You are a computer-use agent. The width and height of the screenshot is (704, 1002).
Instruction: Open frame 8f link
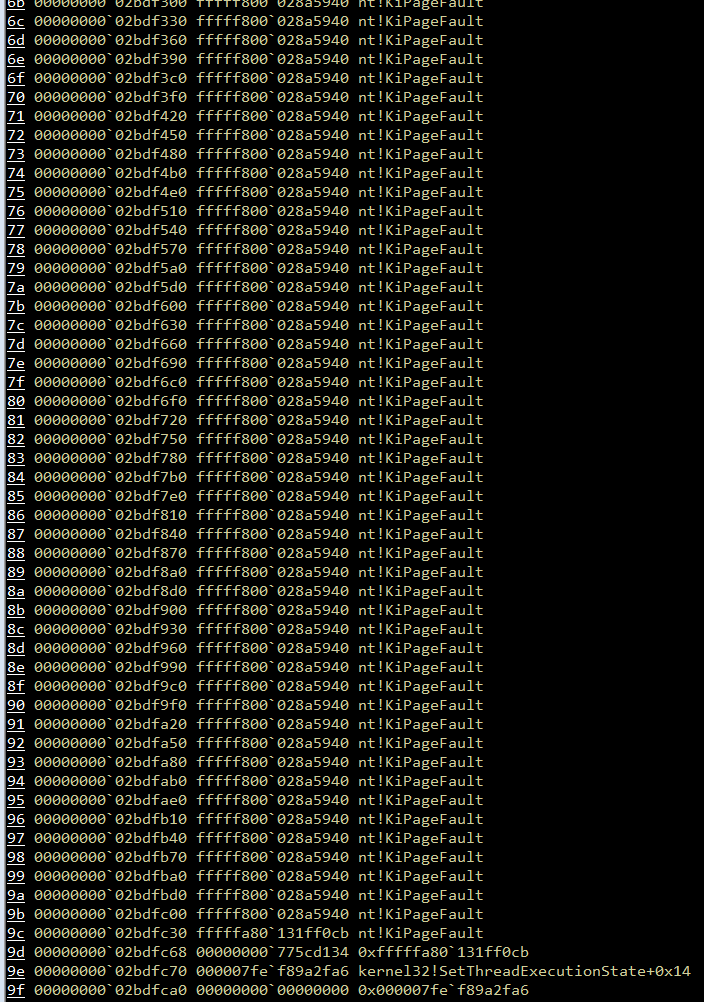(16, 686)
